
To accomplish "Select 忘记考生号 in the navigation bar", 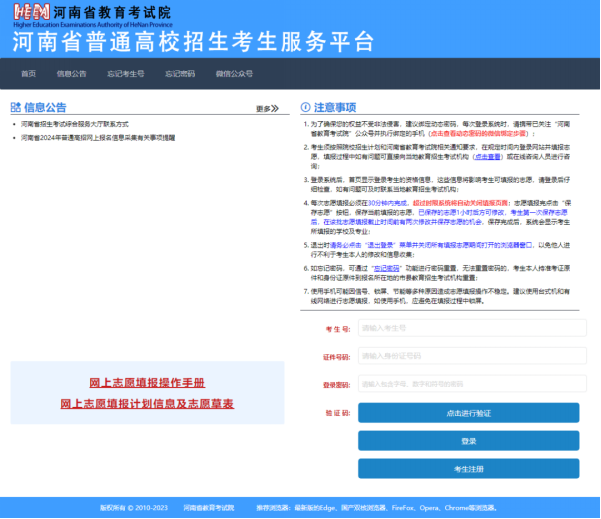I will [125, 74].
